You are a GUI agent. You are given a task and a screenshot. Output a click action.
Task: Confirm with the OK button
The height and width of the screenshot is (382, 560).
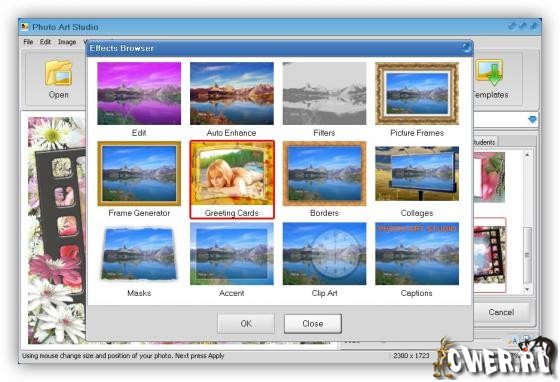(246, 323)
